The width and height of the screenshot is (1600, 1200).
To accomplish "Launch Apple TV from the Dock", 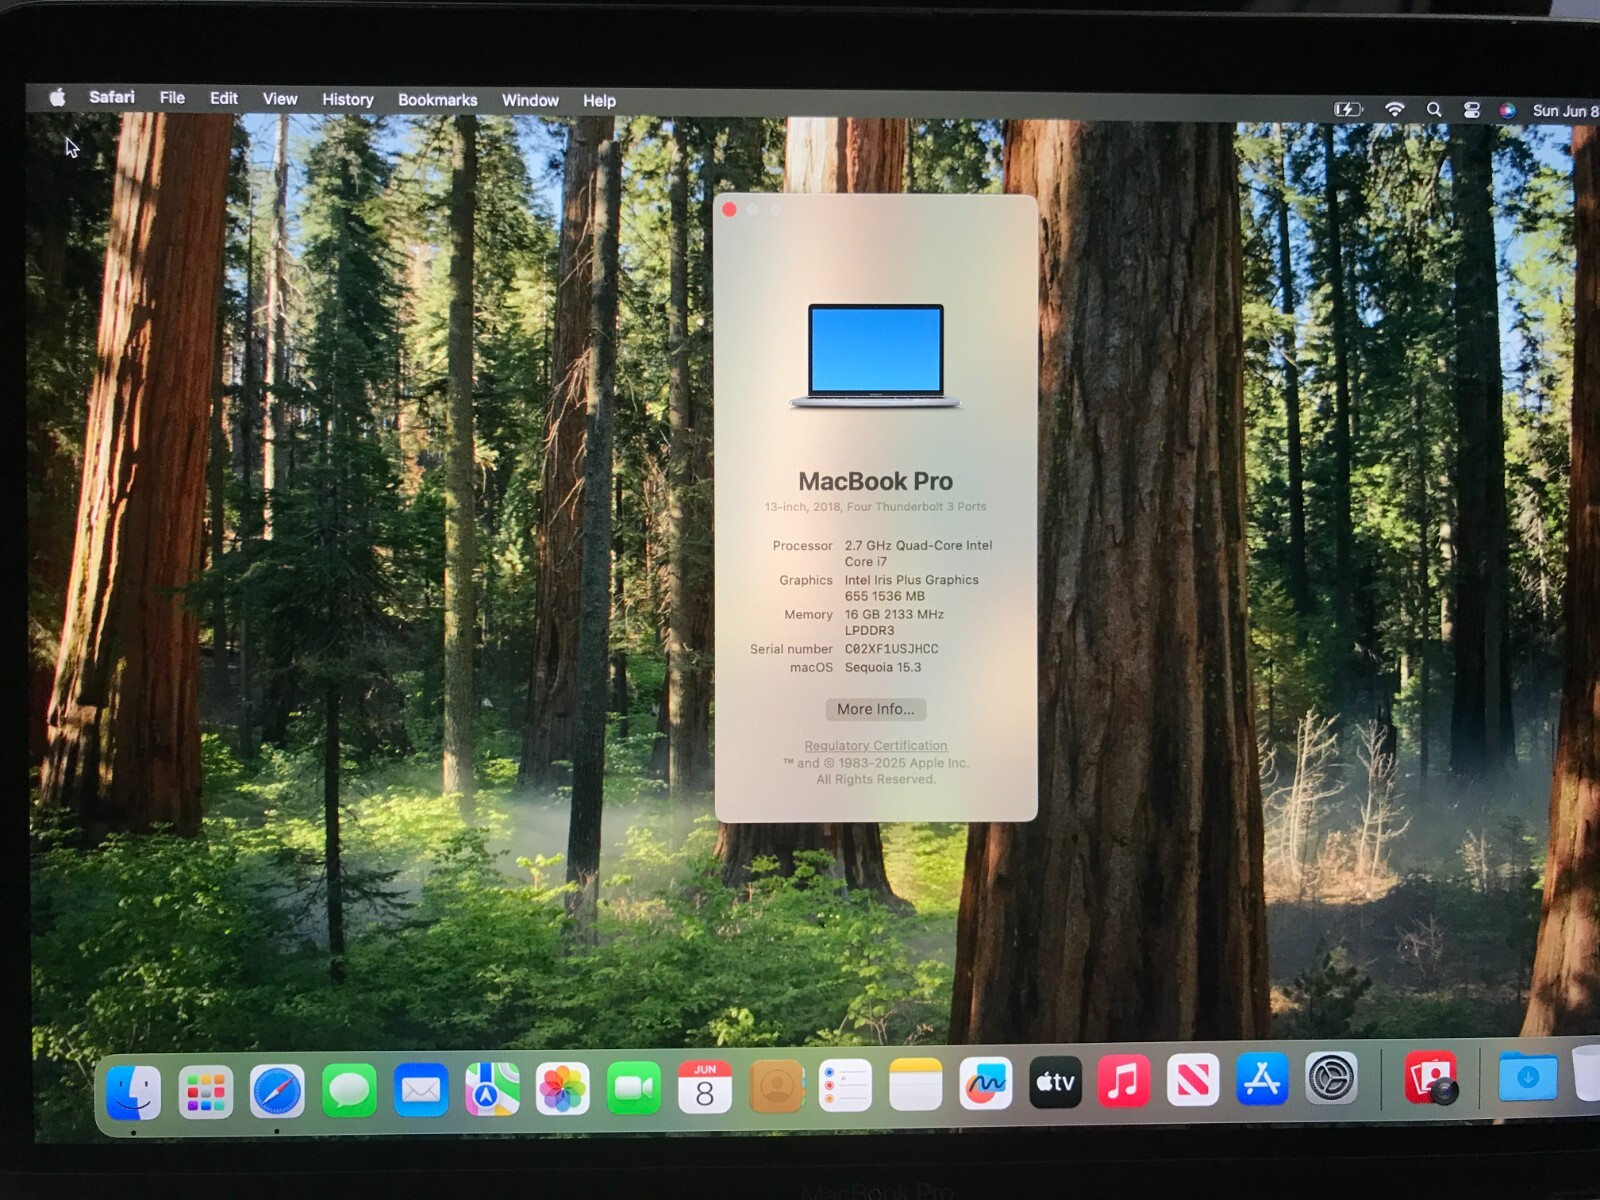I will (x=1055, y=1082).
